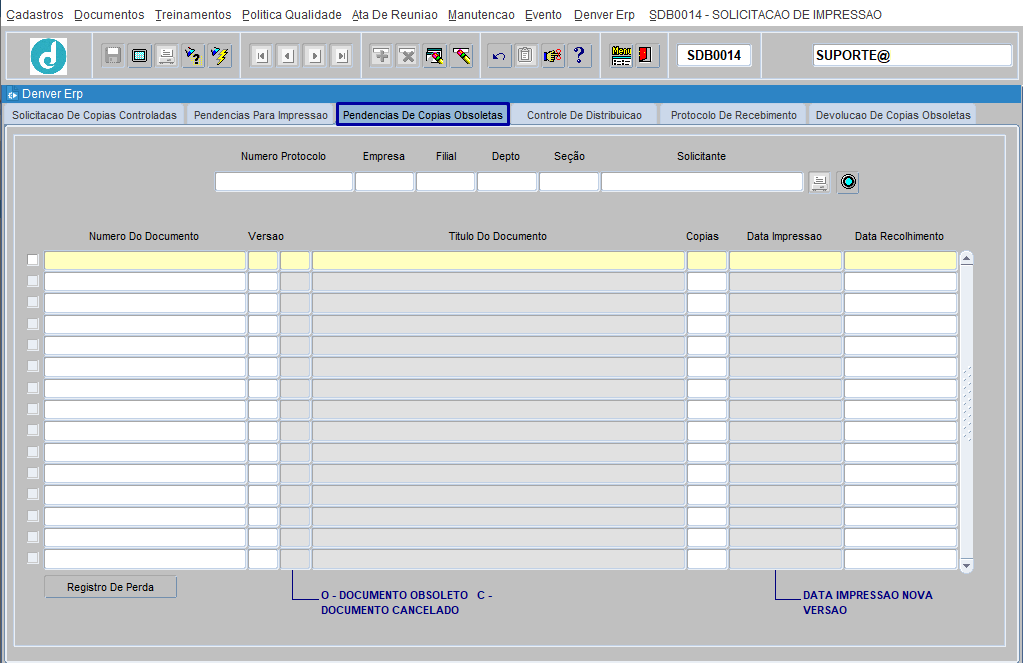Click the highlighted row's Numero Do Documento cell
1023x663 pixels.
coord(145,260)
